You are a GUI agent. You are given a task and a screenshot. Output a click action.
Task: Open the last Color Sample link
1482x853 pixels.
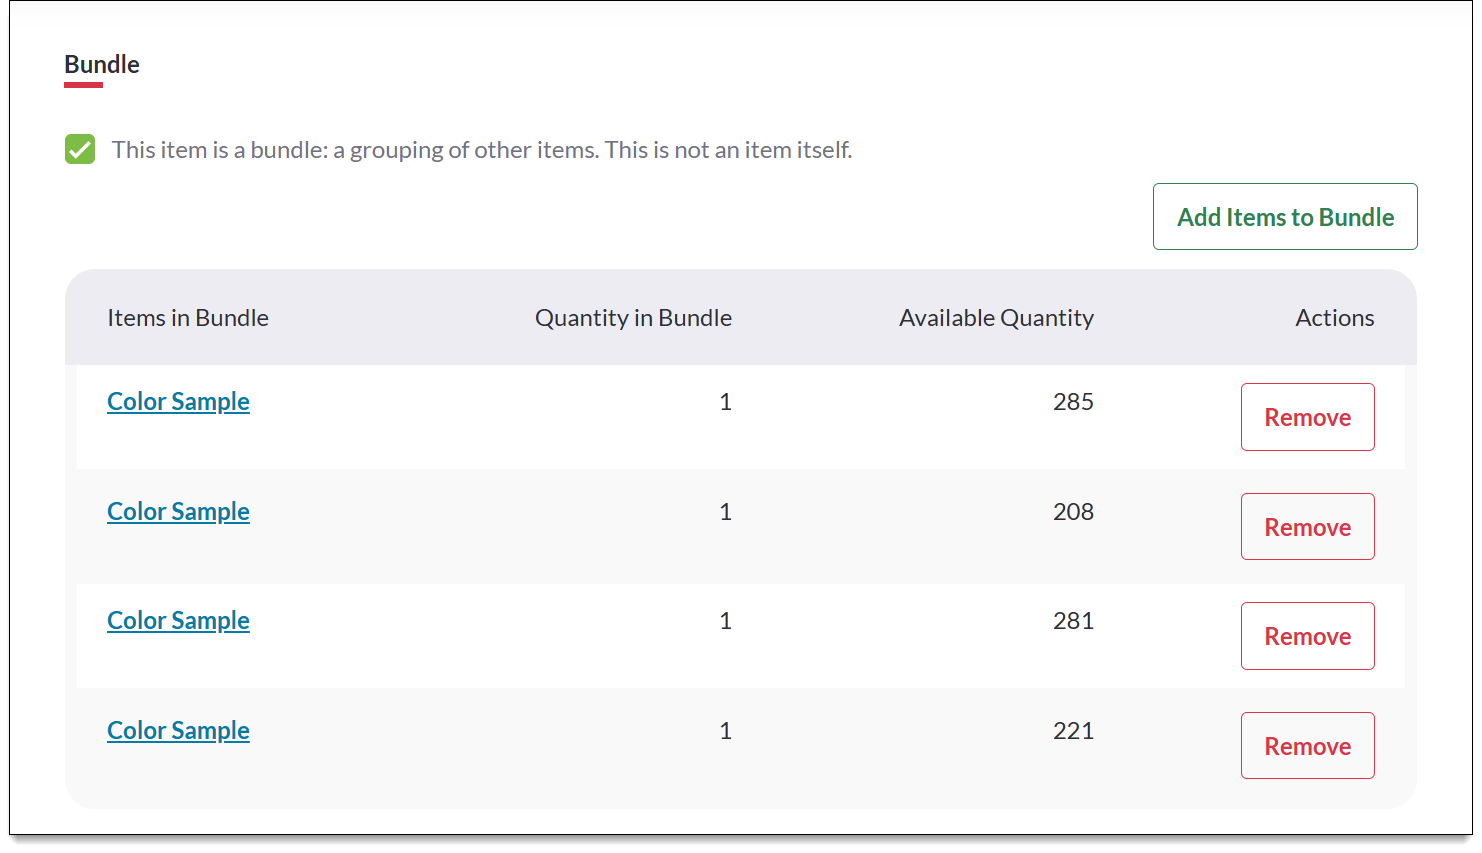[x=178, y=730]
